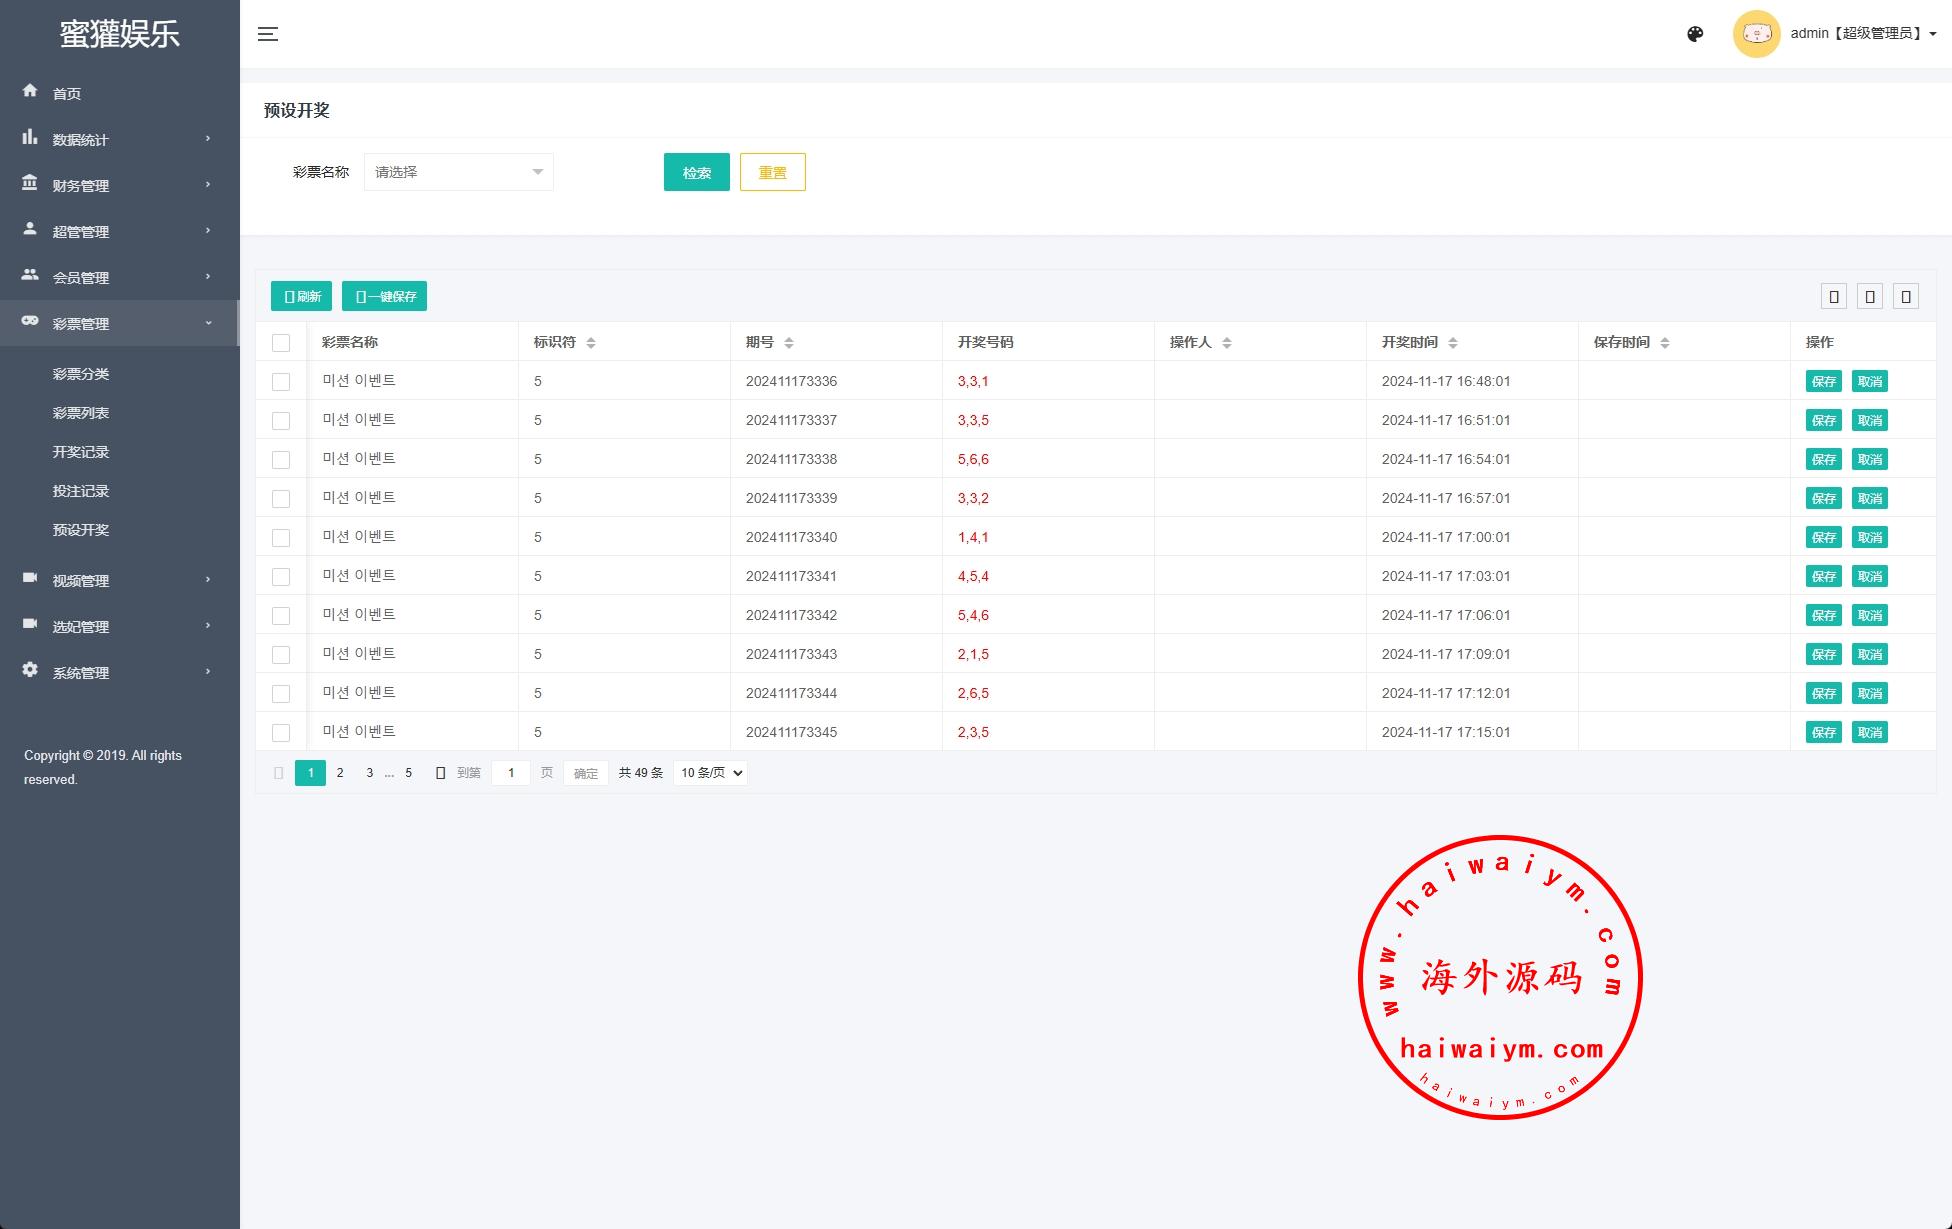Click the gear icon for 系统管理
Screen dimensions: 1952x1229
(x=30, y=670)
